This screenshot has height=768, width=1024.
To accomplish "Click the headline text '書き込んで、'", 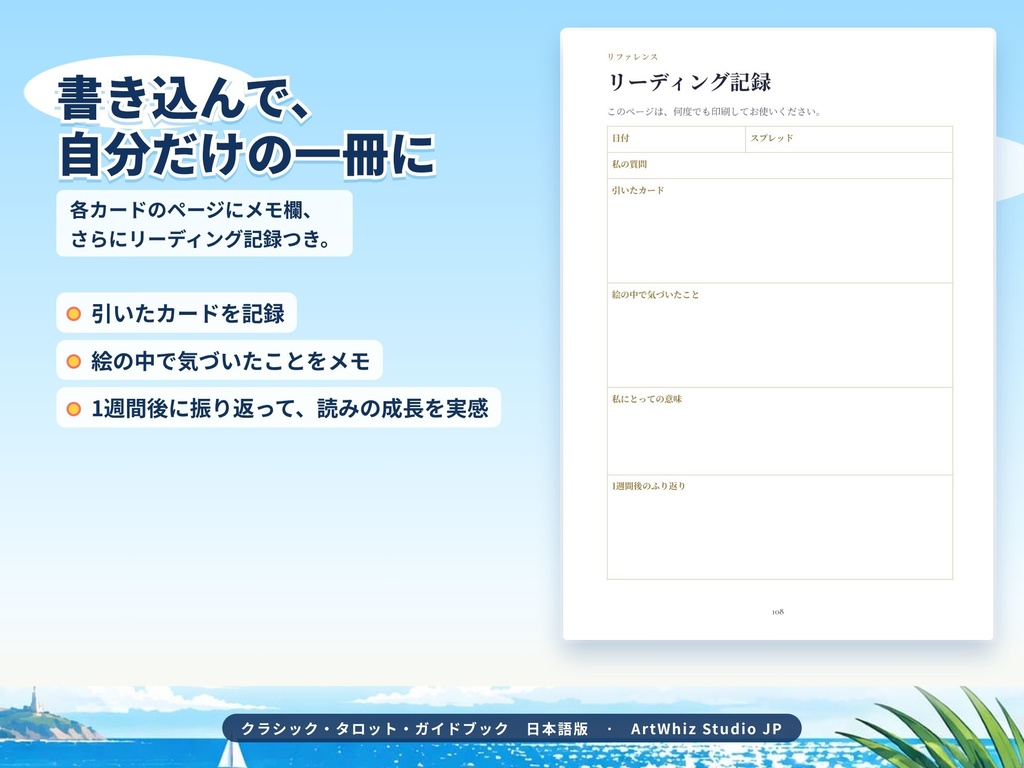I will point(183,99).
